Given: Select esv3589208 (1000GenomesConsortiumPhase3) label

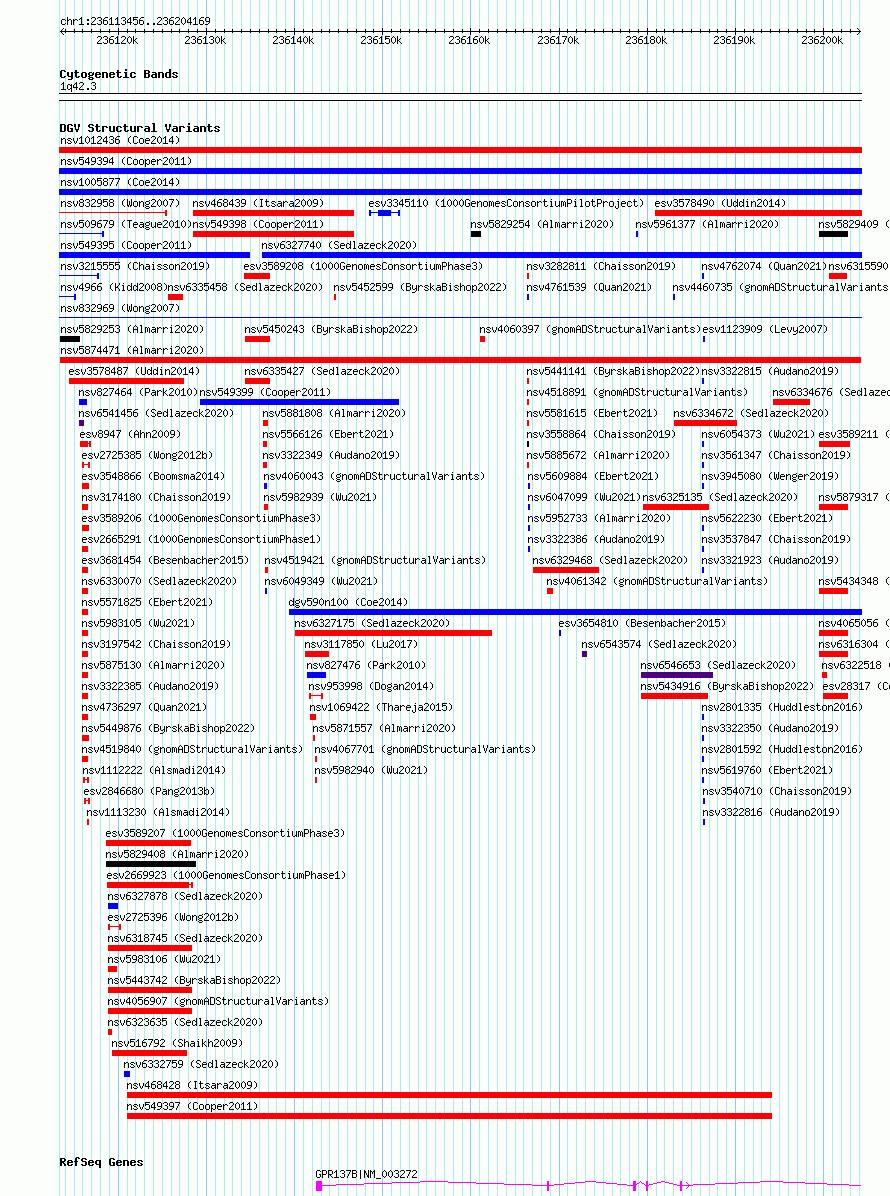Looking at the screenshot, I should [x=363, y=266].
